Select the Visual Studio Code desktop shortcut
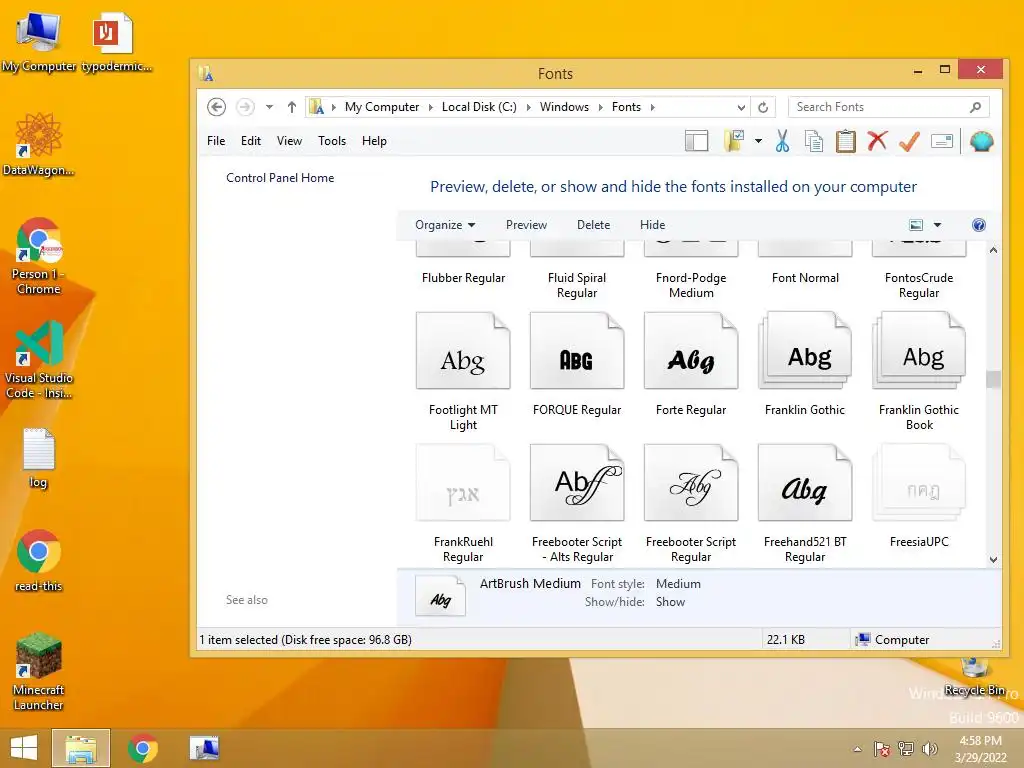The image size is (1024, 768). click(x=39, y=359)
